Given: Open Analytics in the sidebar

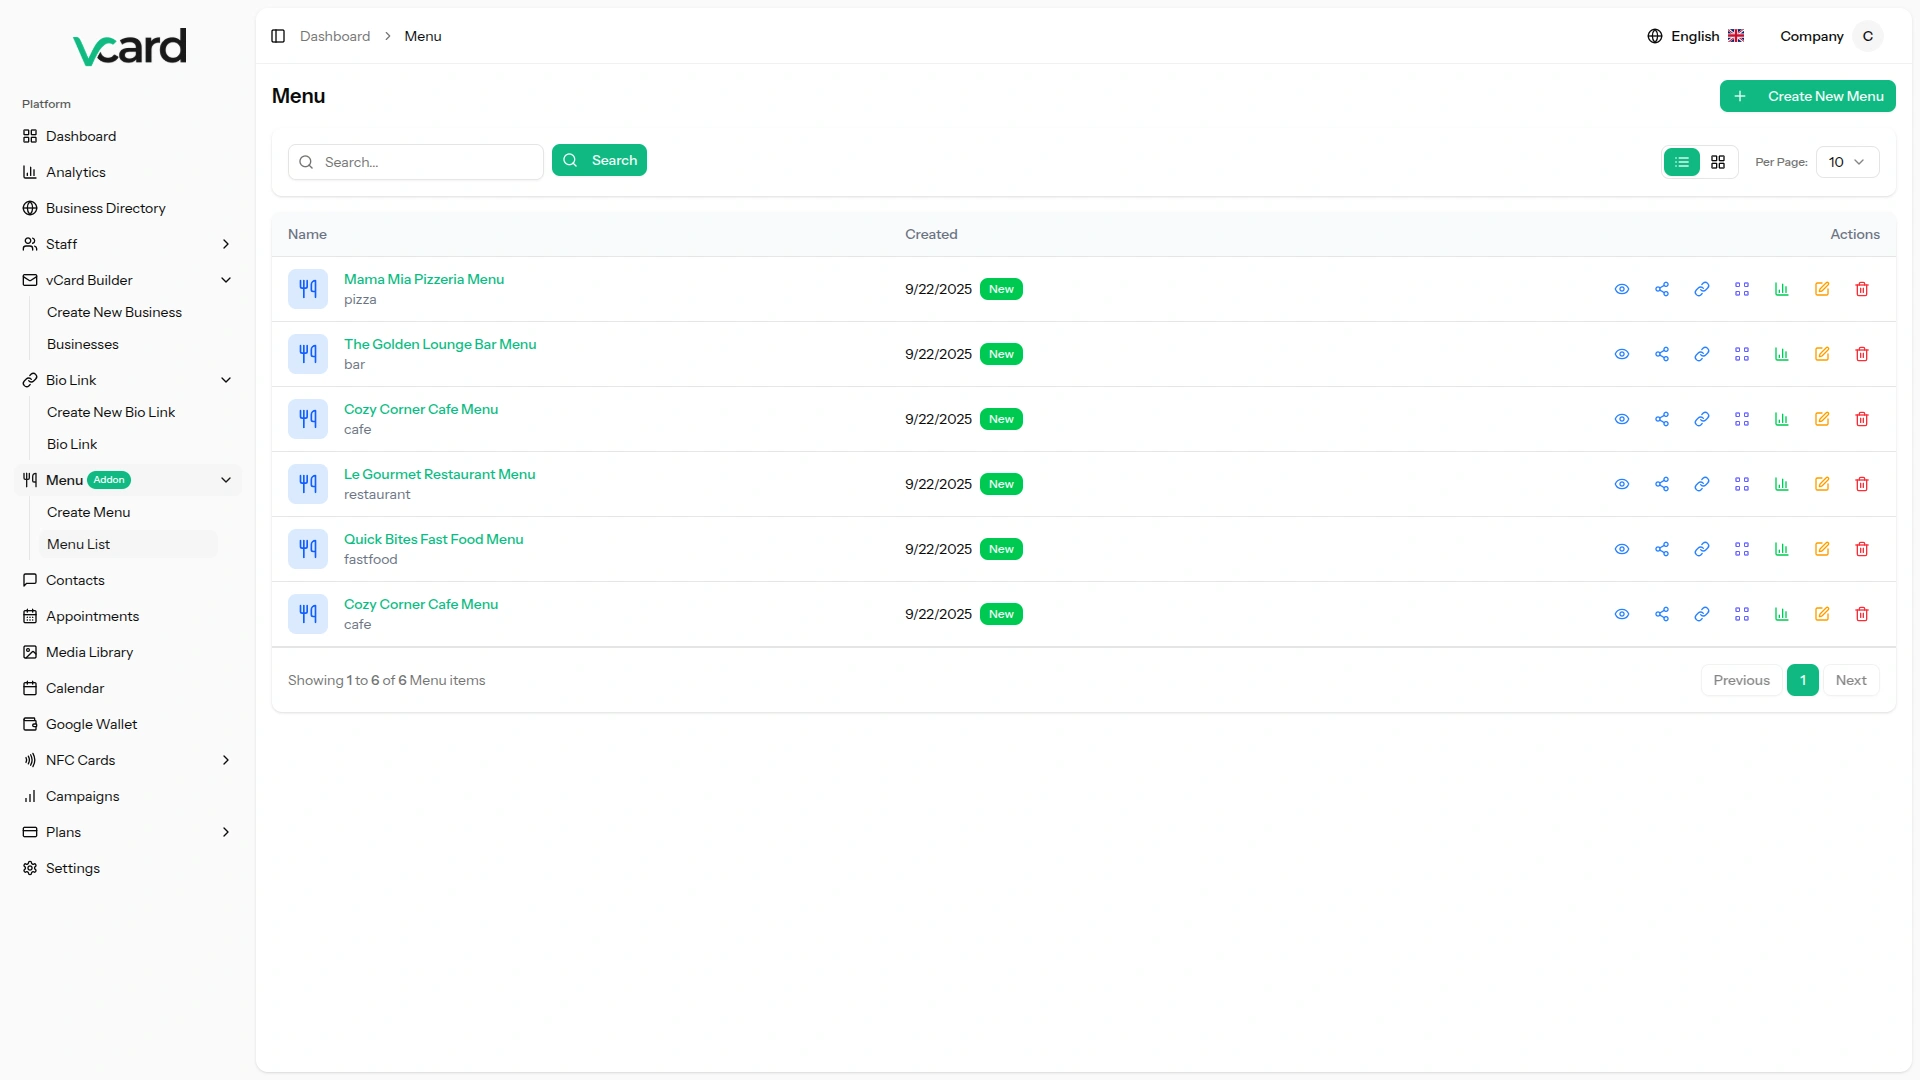Looking at the screenshot, I should [x=76, y=172].
